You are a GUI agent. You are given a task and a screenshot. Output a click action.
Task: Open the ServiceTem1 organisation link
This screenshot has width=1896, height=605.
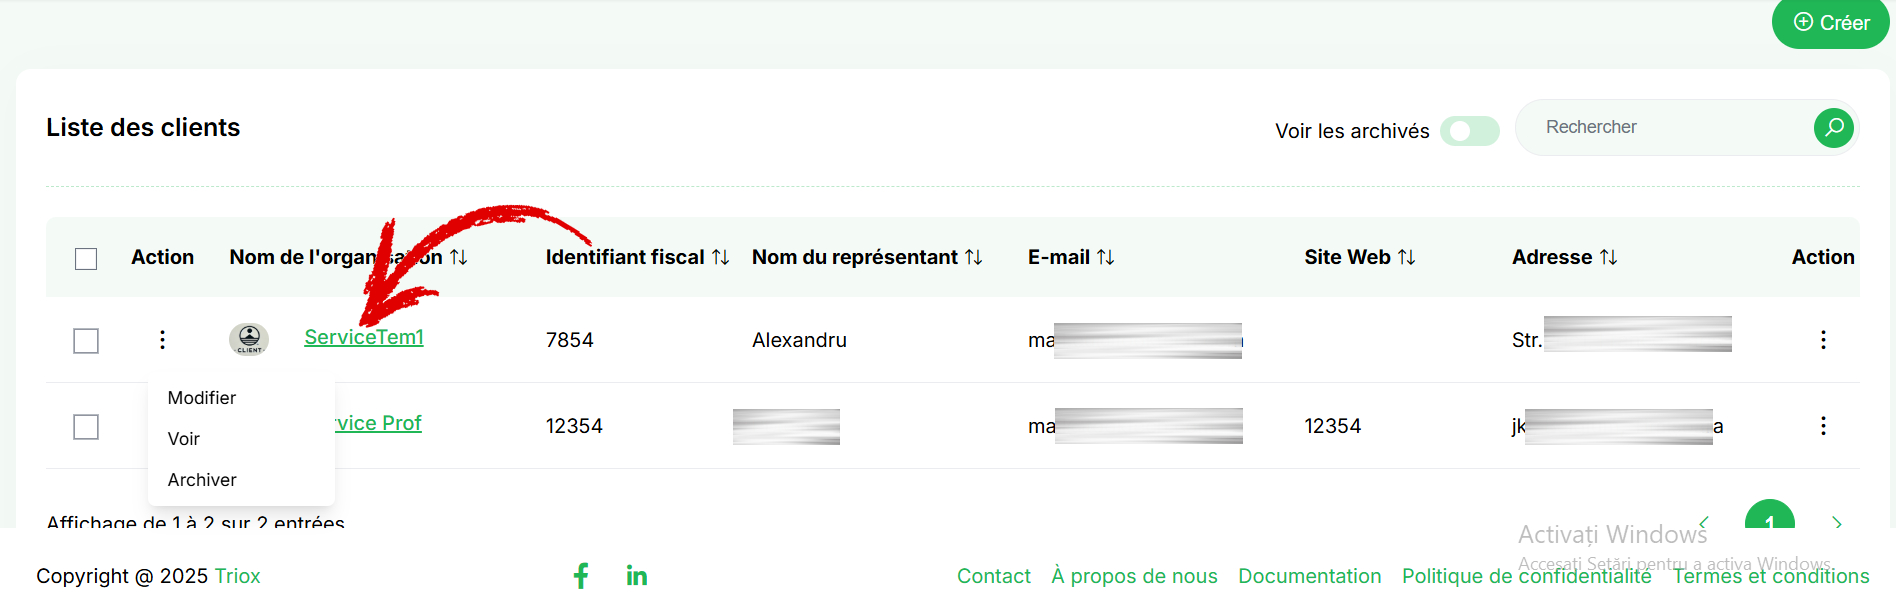tap(364, 337)
